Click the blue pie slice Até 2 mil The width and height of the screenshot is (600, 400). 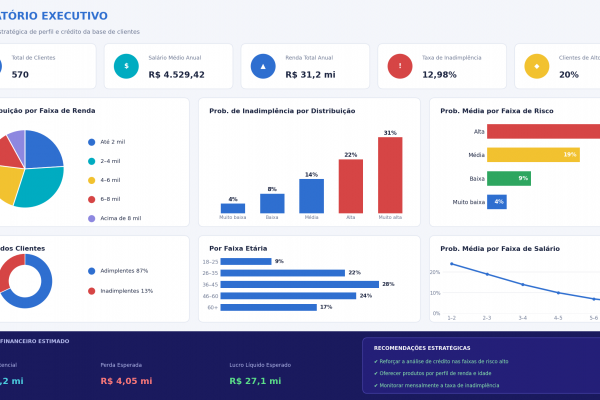(x=41, y=150)
